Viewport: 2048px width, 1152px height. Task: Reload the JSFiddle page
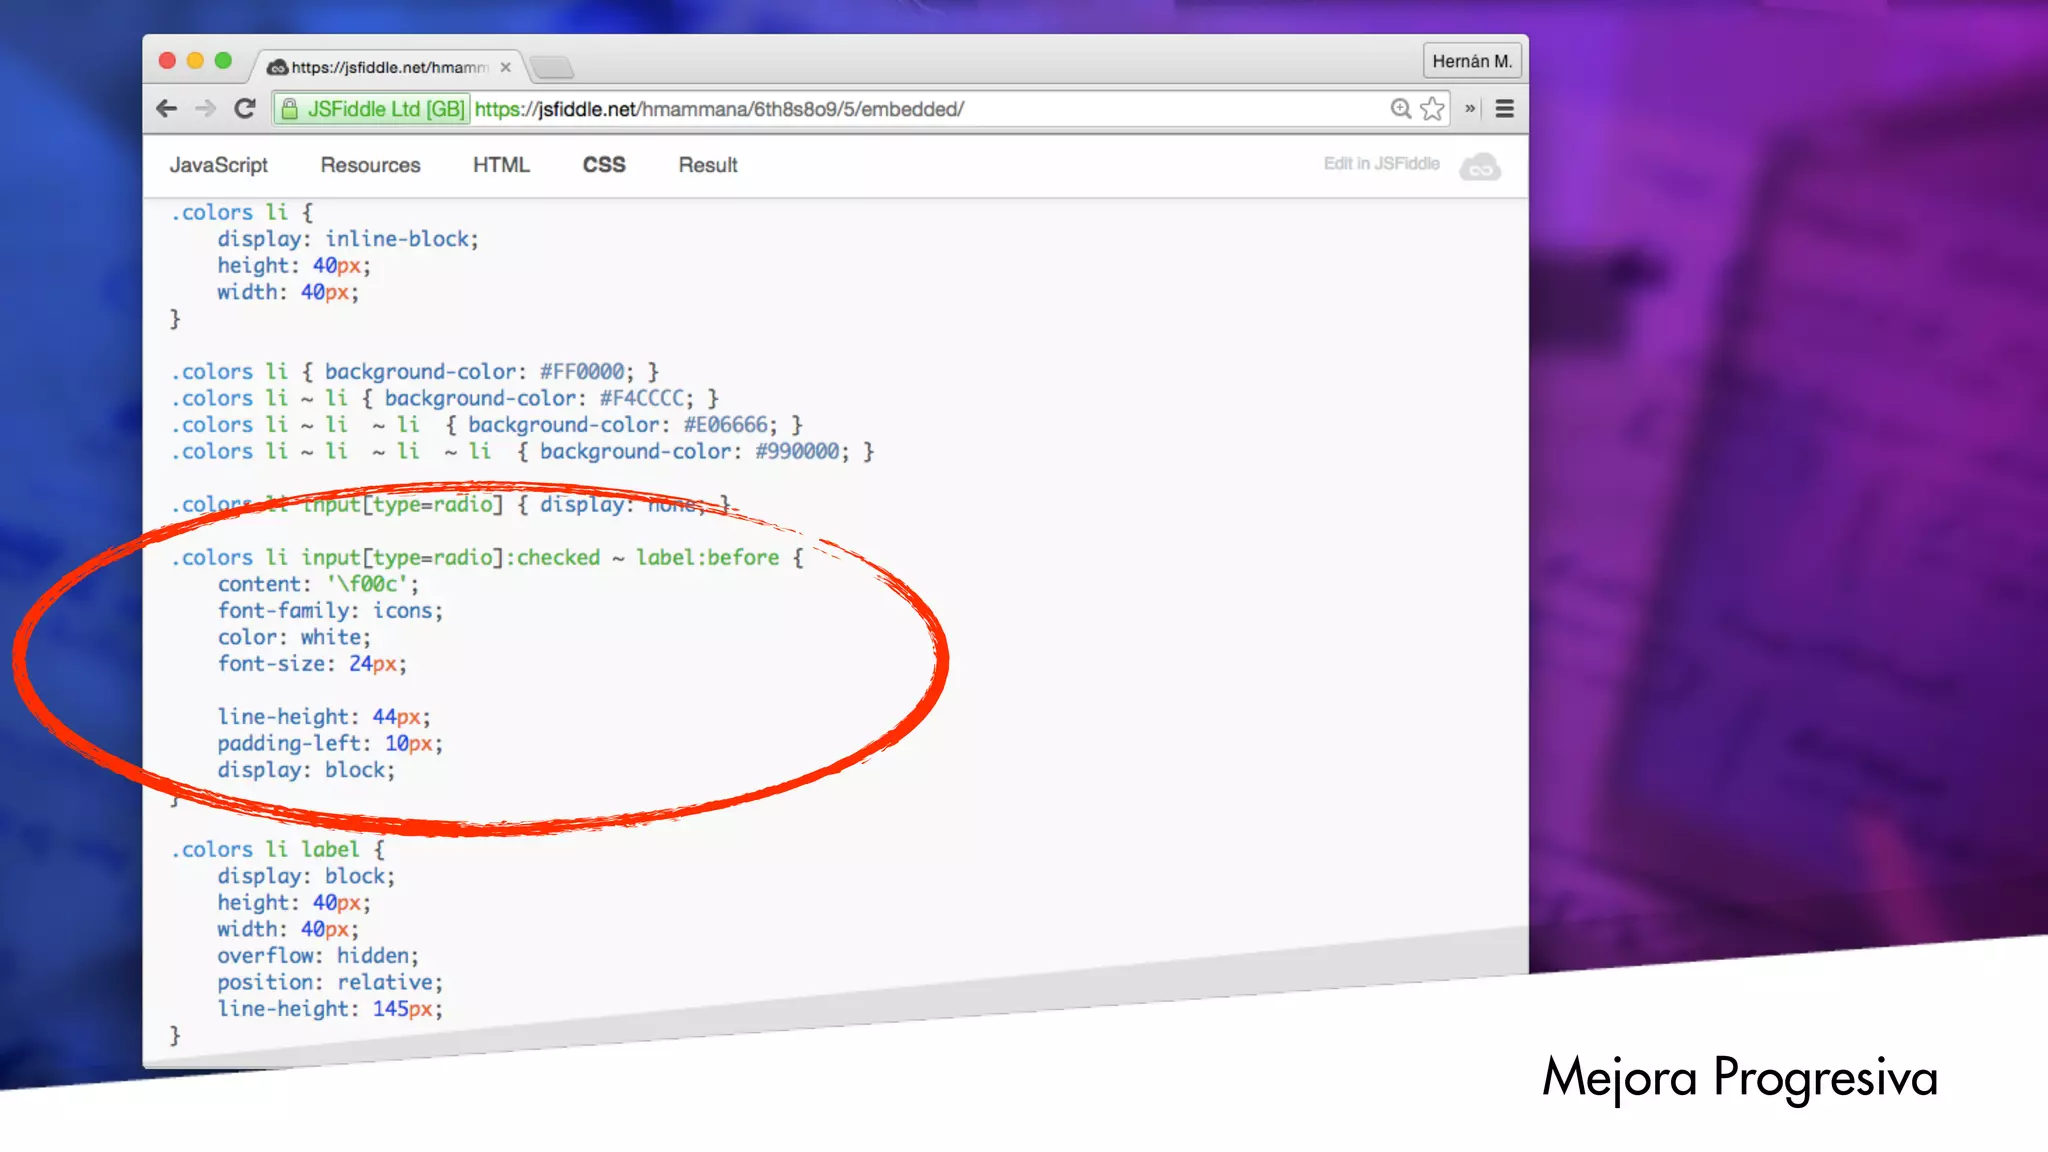[x=245, y=109]
